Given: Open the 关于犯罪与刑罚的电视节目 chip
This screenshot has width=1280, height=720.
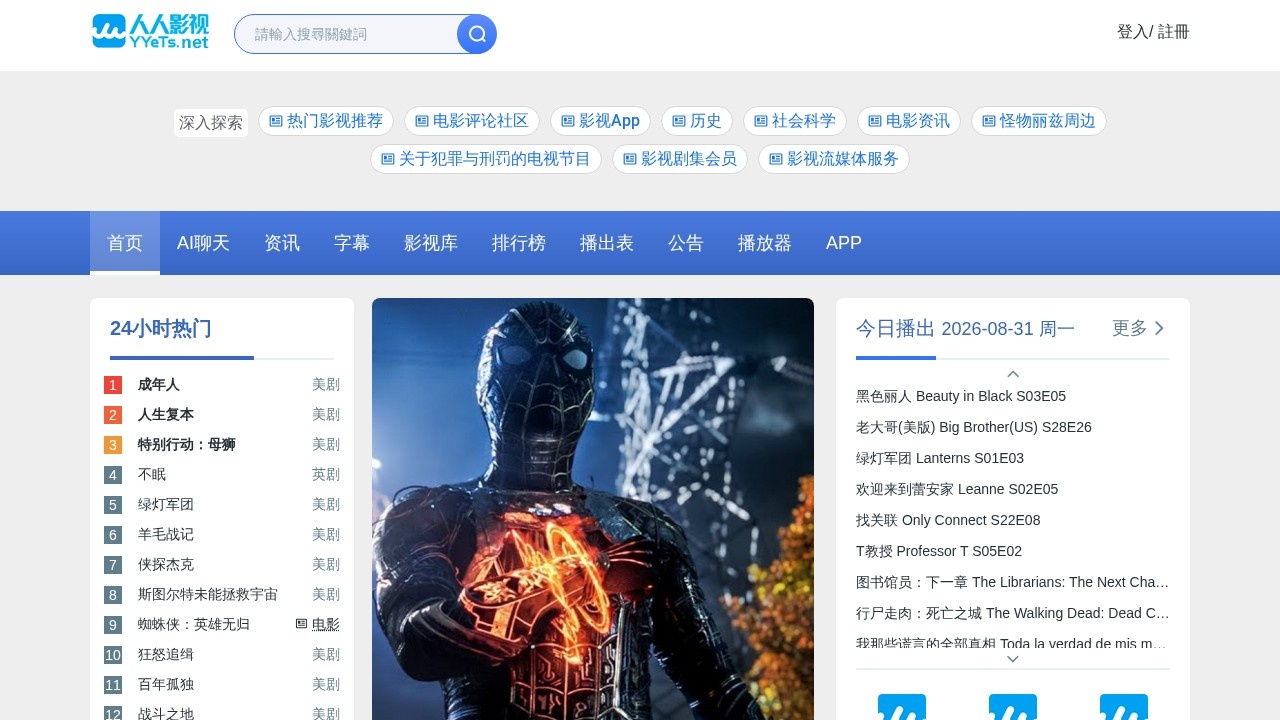Looking at the screenshot, I should pyautogui.click(x=486, y=159).
